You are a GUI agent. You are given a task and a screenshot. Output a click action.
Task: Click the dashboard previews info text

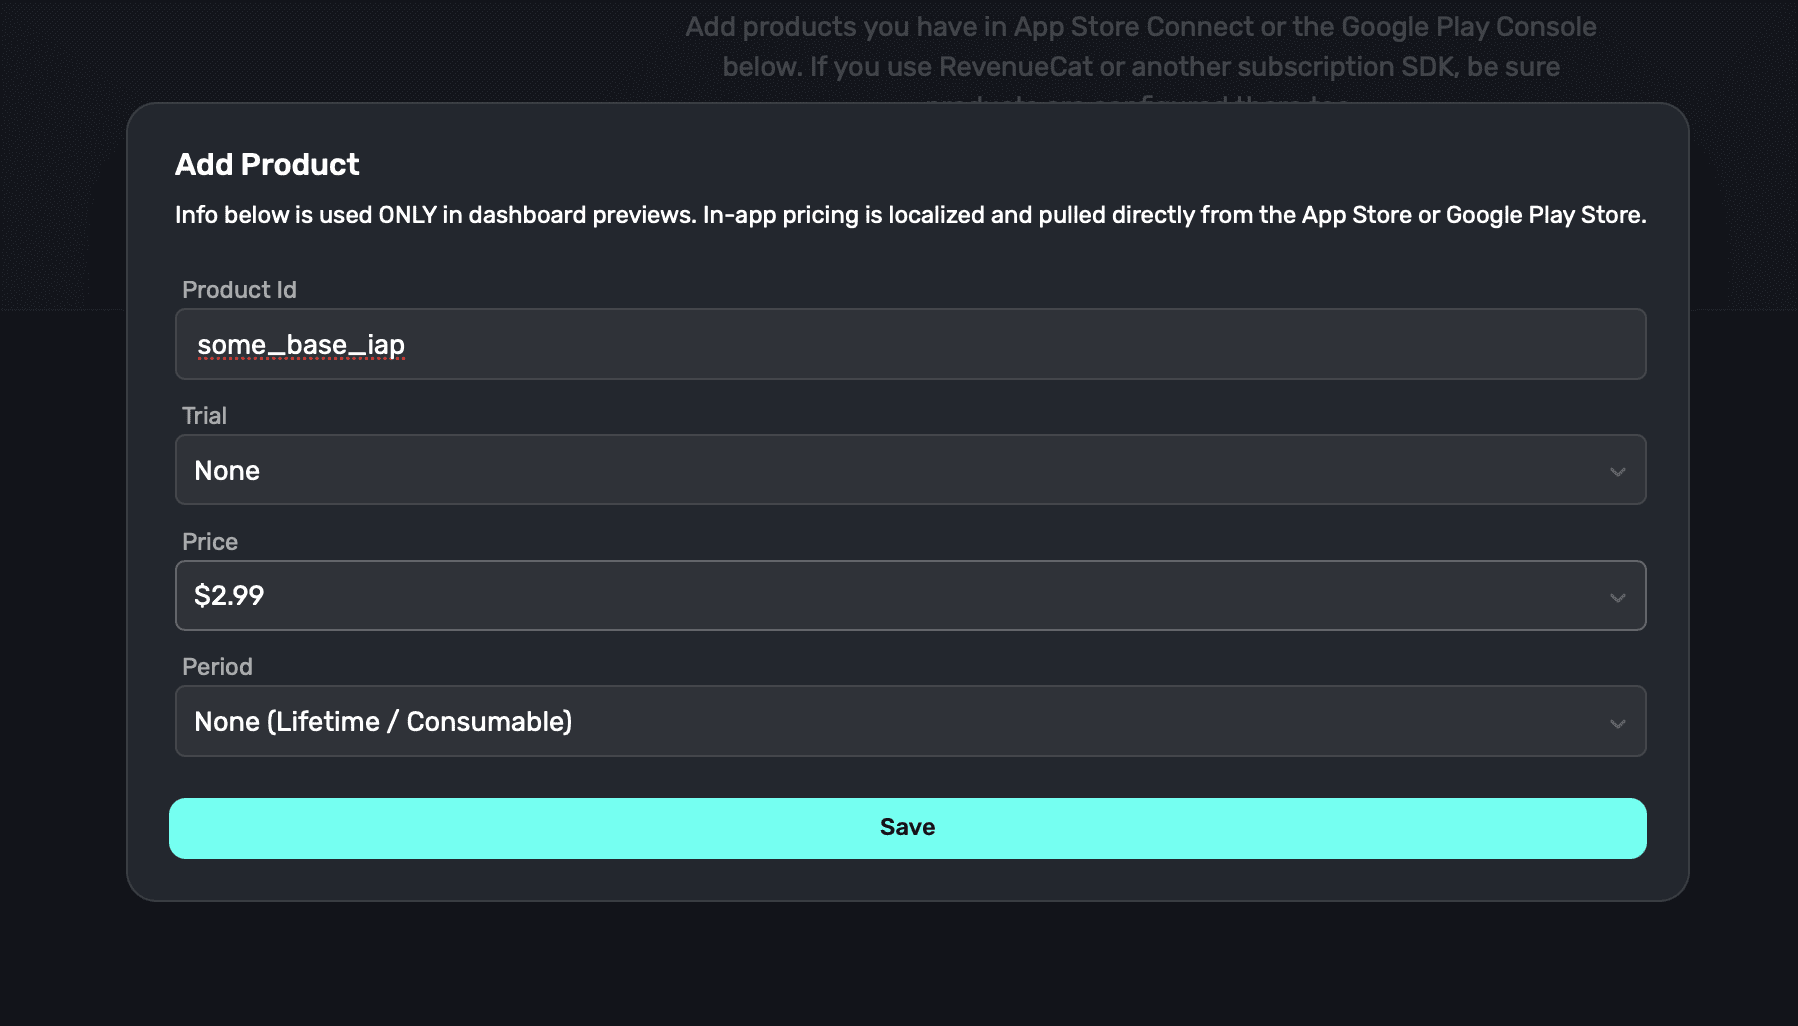tap(910, 214)
